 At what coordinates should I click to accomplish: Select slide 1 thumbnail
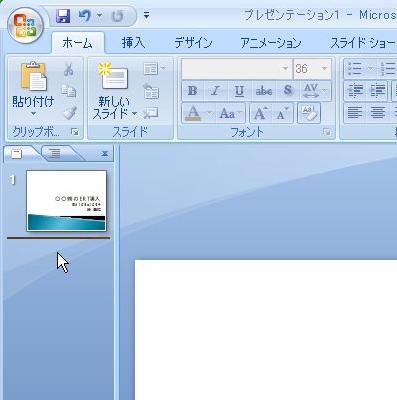click(x=67, y=201)
